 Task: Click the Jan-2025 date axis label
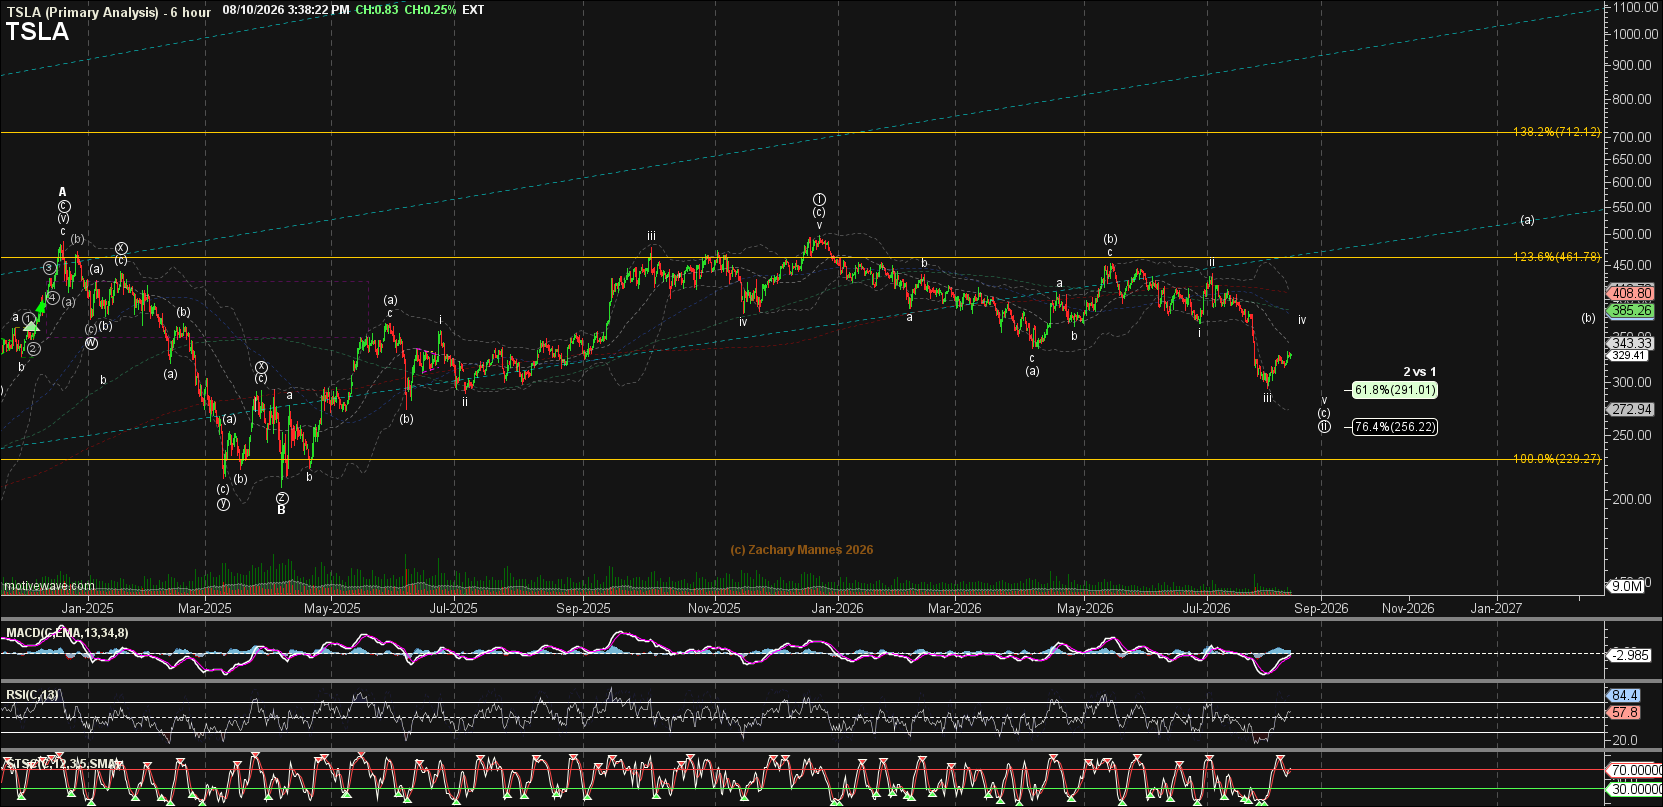pos(88,608)
